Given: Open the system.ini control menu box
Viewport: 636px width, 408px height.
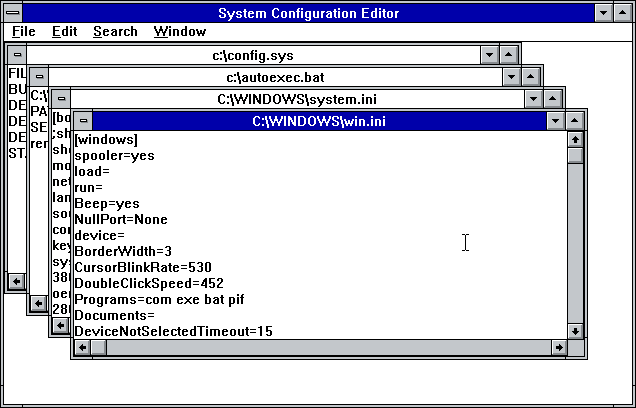Looking at the screenshot, I should click(60, 99).
